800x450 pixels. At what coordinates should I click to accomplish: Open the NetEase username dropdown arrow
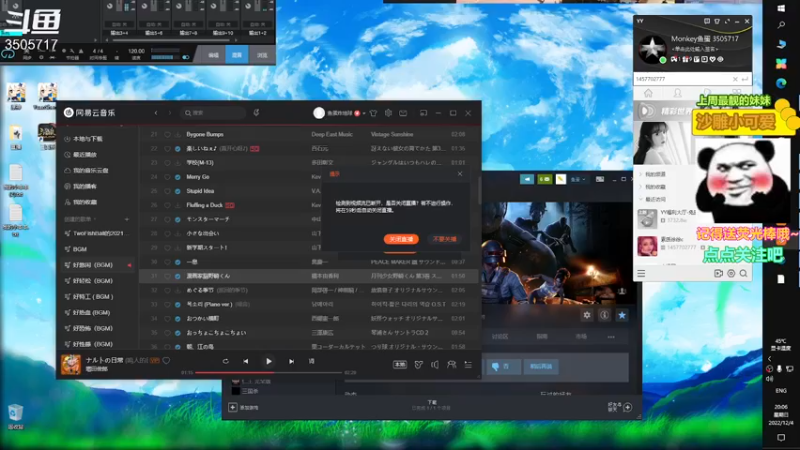coord(364,113)
